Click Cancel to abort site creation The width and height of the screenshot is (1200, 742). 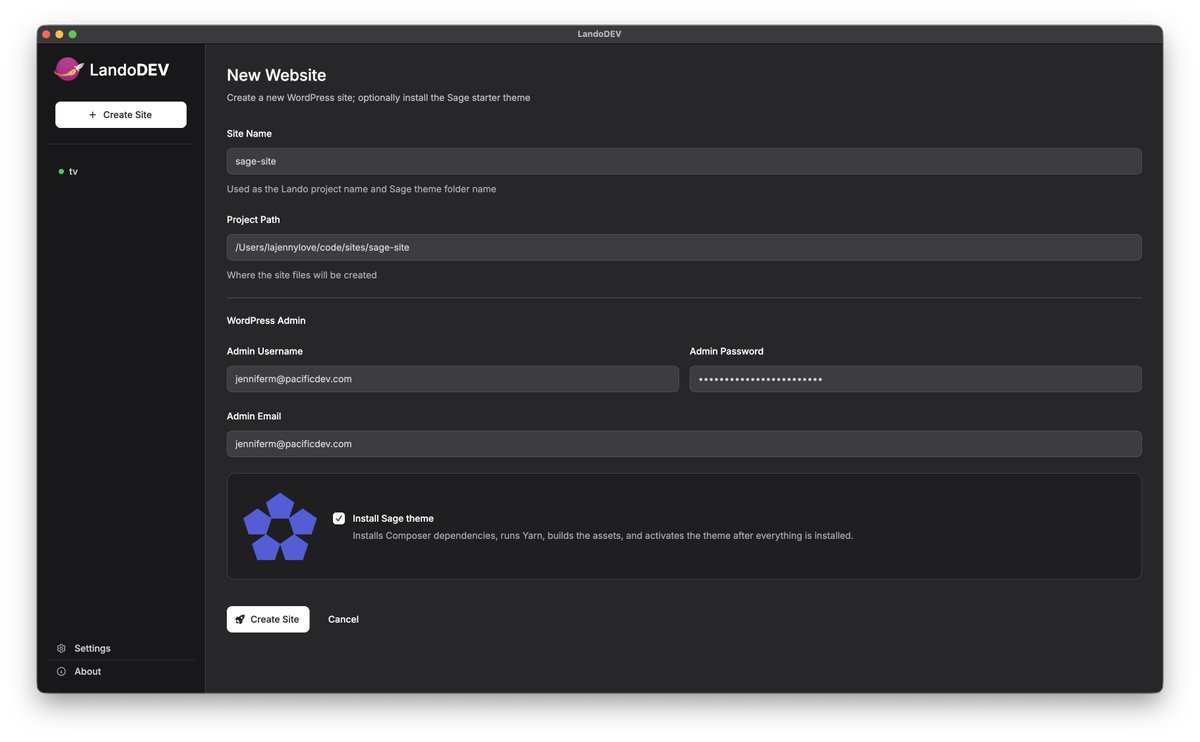[x=343, y=619]
